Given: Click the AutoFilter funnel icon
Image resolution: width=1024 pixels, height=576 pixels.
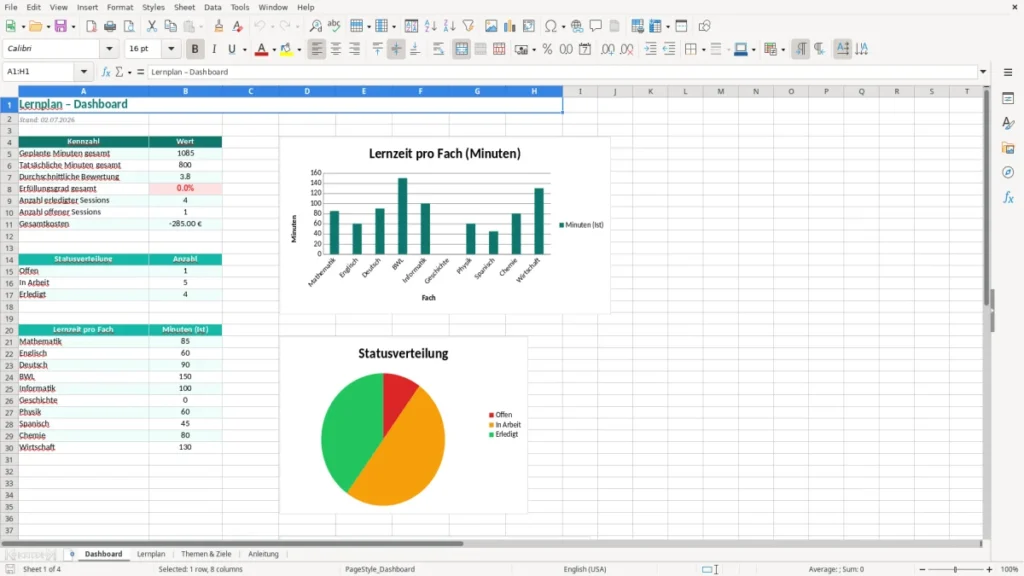Looking at the screenshot, I should pyautogui.click(x=468, y=26).
